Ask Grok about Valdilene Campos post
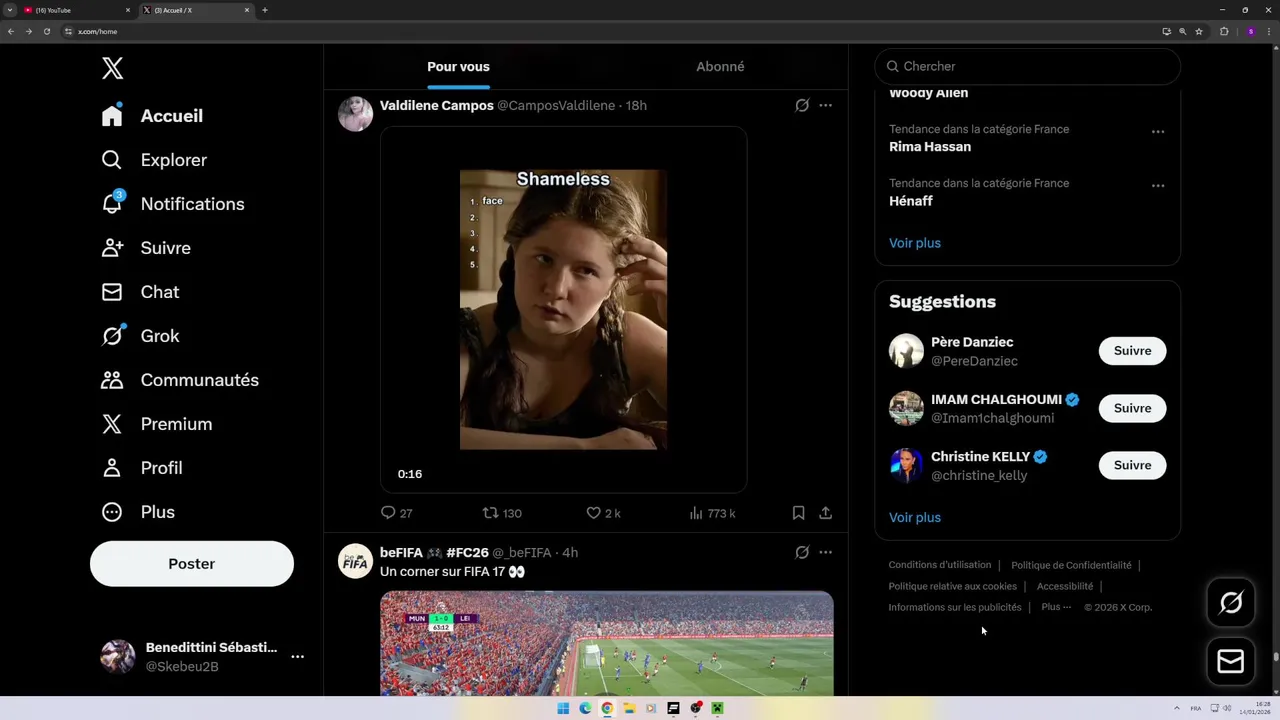Viewport: 1280px width, 720px height. coord(802,105)
